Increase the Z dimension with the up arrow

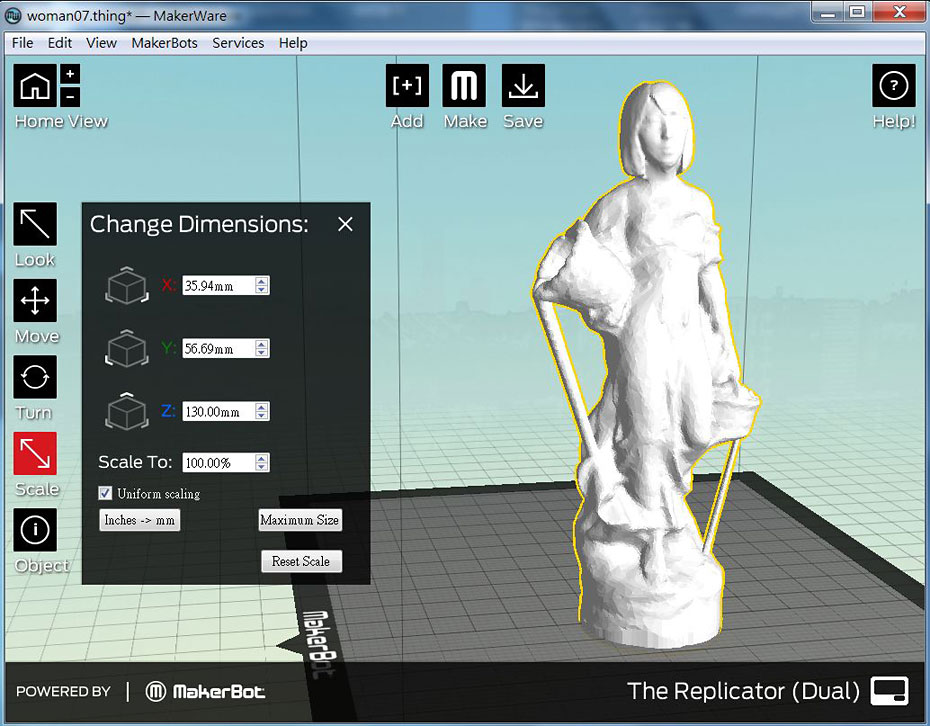tap(262, 407)
